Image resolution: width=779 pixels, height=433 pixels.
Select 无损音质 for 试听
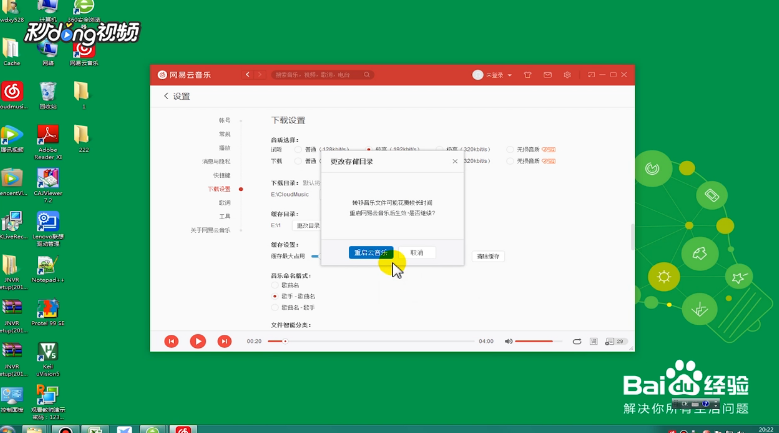[510, 149]
